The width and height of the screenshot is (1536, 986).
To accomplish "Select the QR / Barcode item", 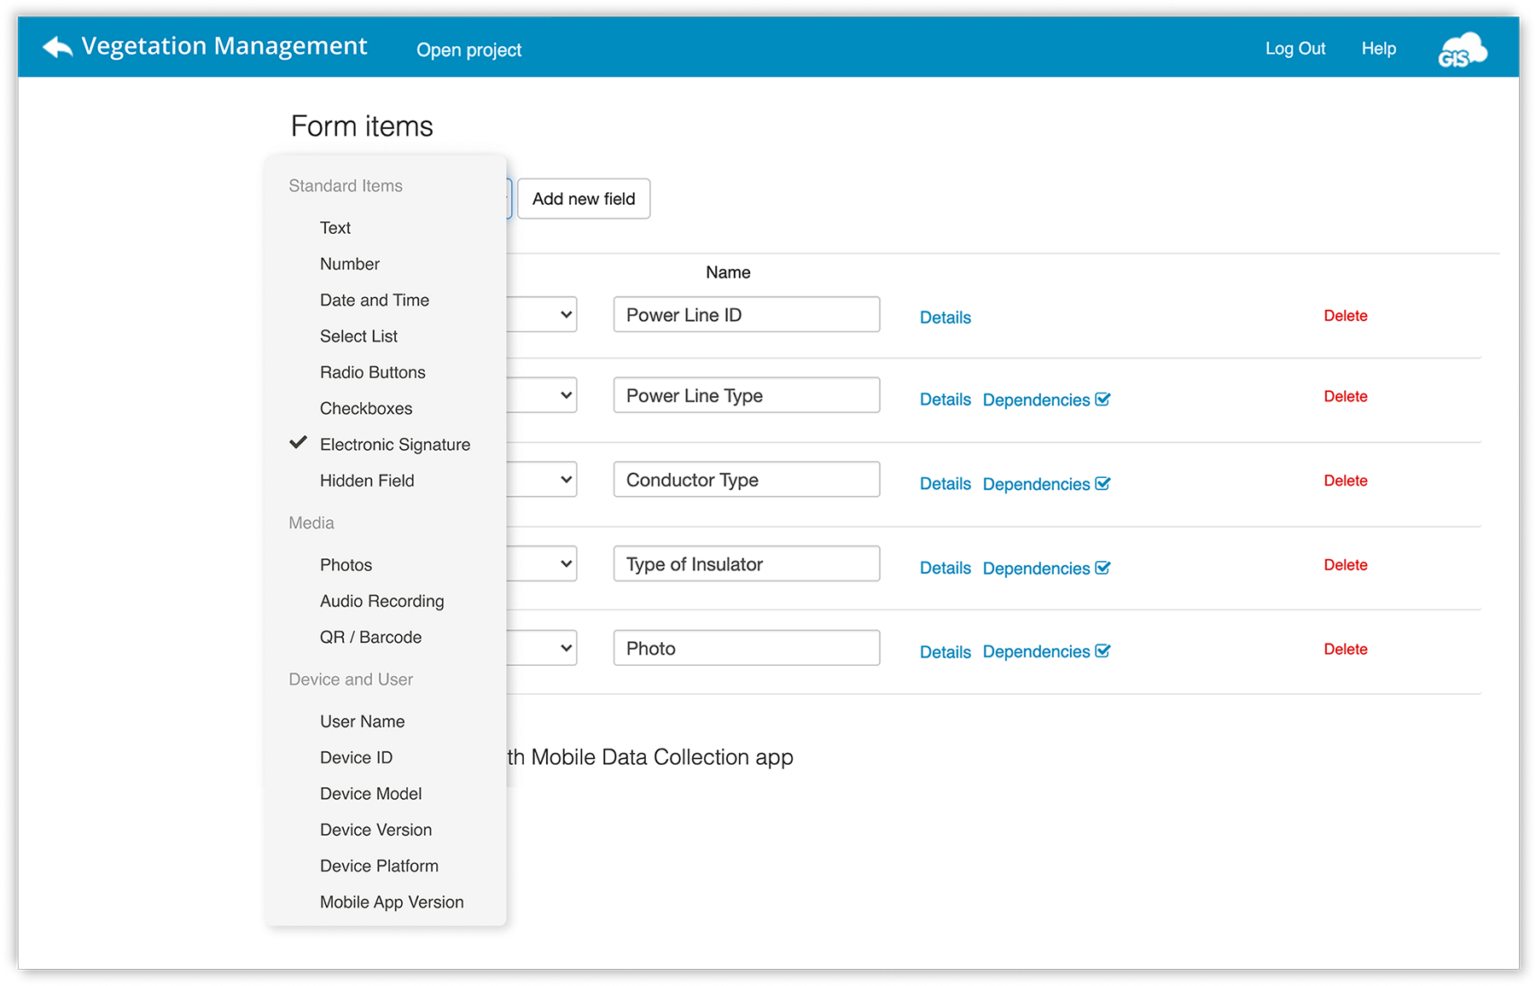I will pos(370,637).
